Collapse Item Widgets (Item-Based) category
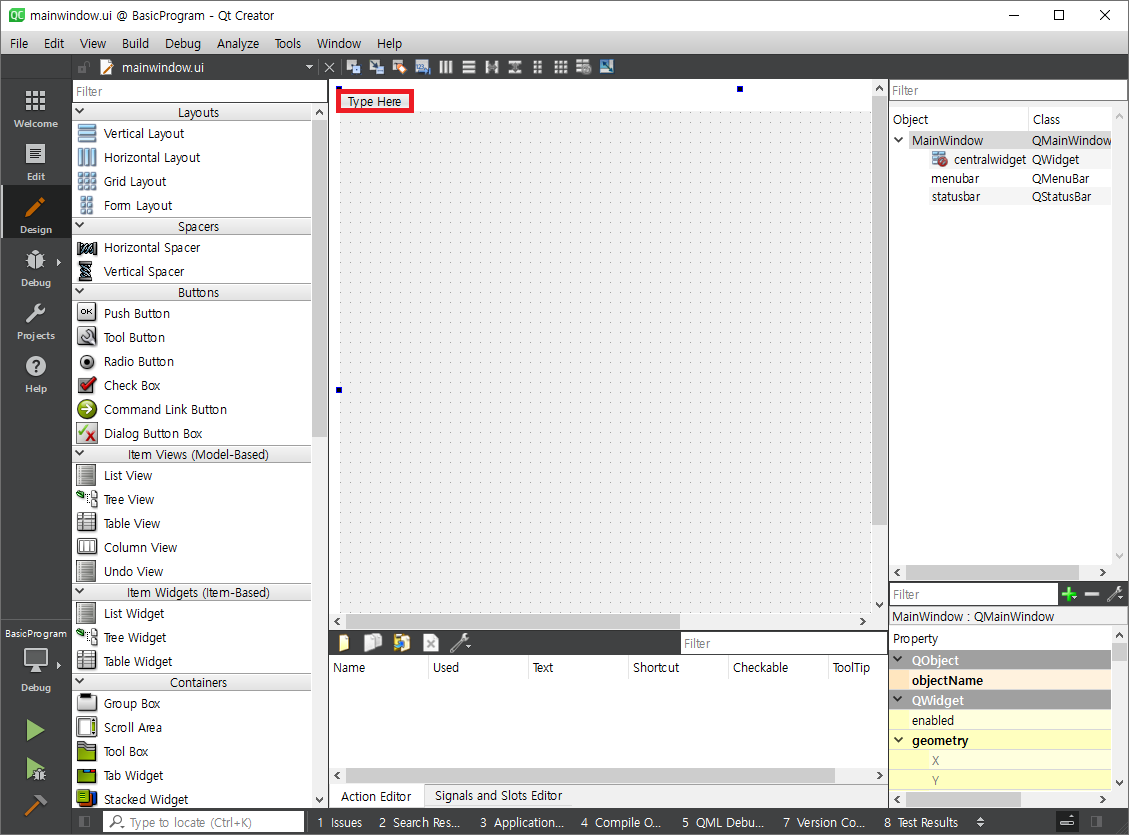Image resolution: width=1129 pixels, height=835 pixels. point(80,592)
